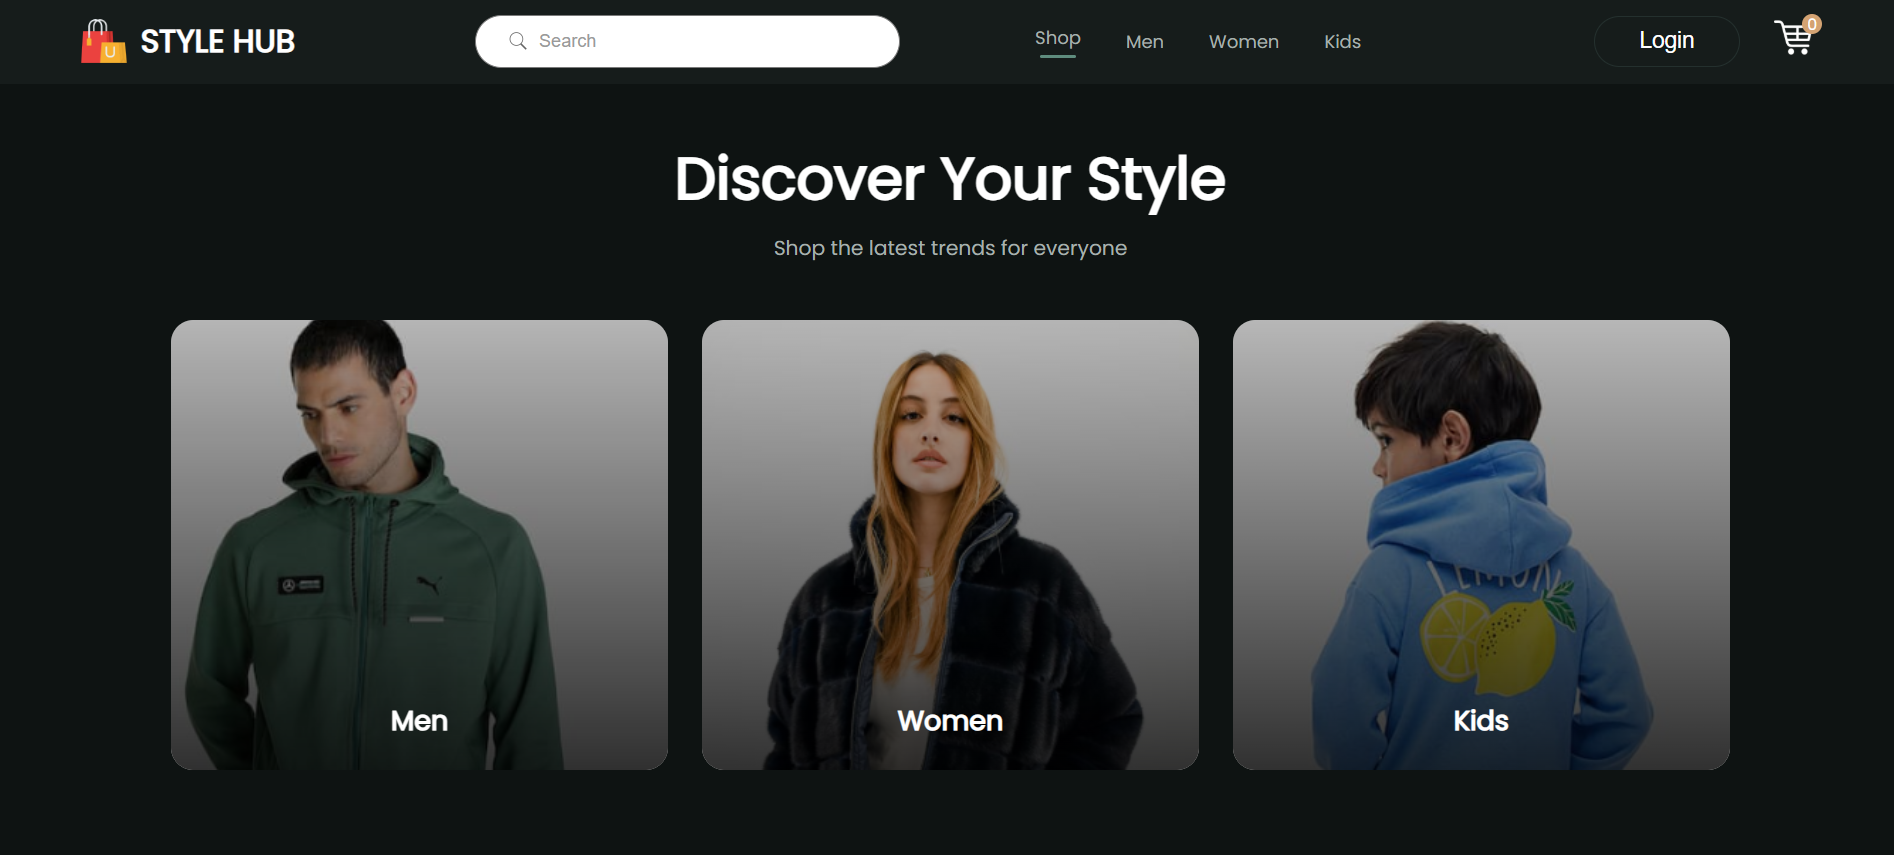
Task: Click the cart item count badge
Action: click(x=1812, y=24)
